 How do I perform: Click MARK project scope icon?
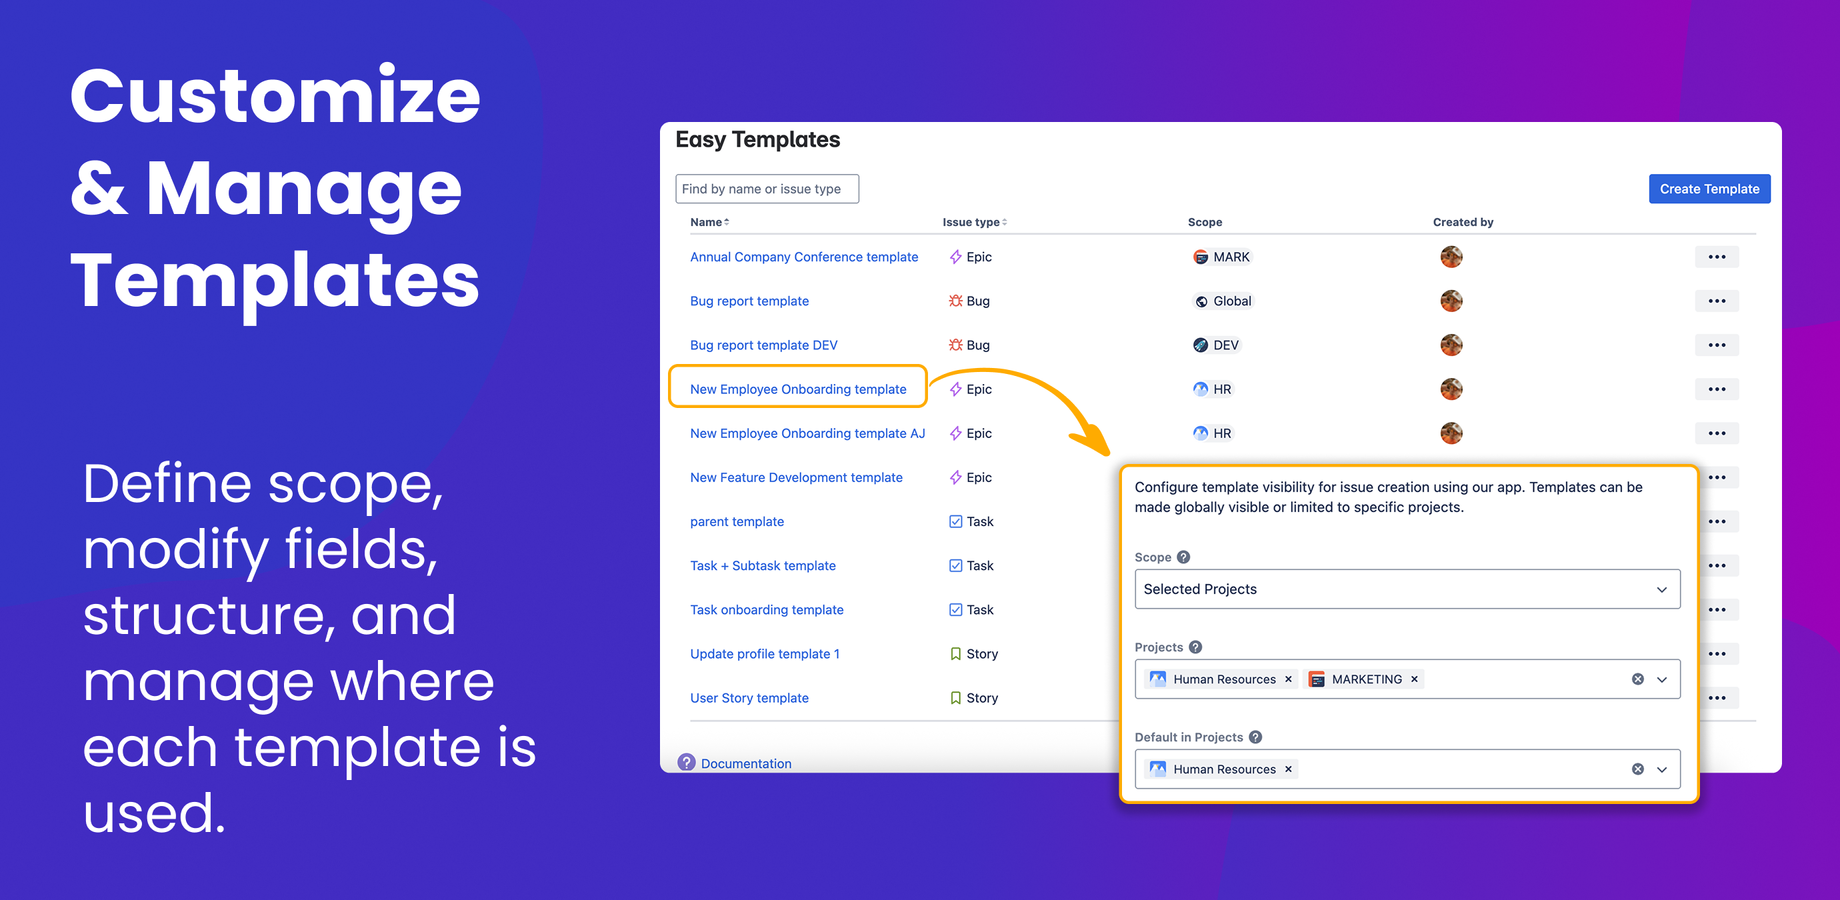[x=1201, y=257]
